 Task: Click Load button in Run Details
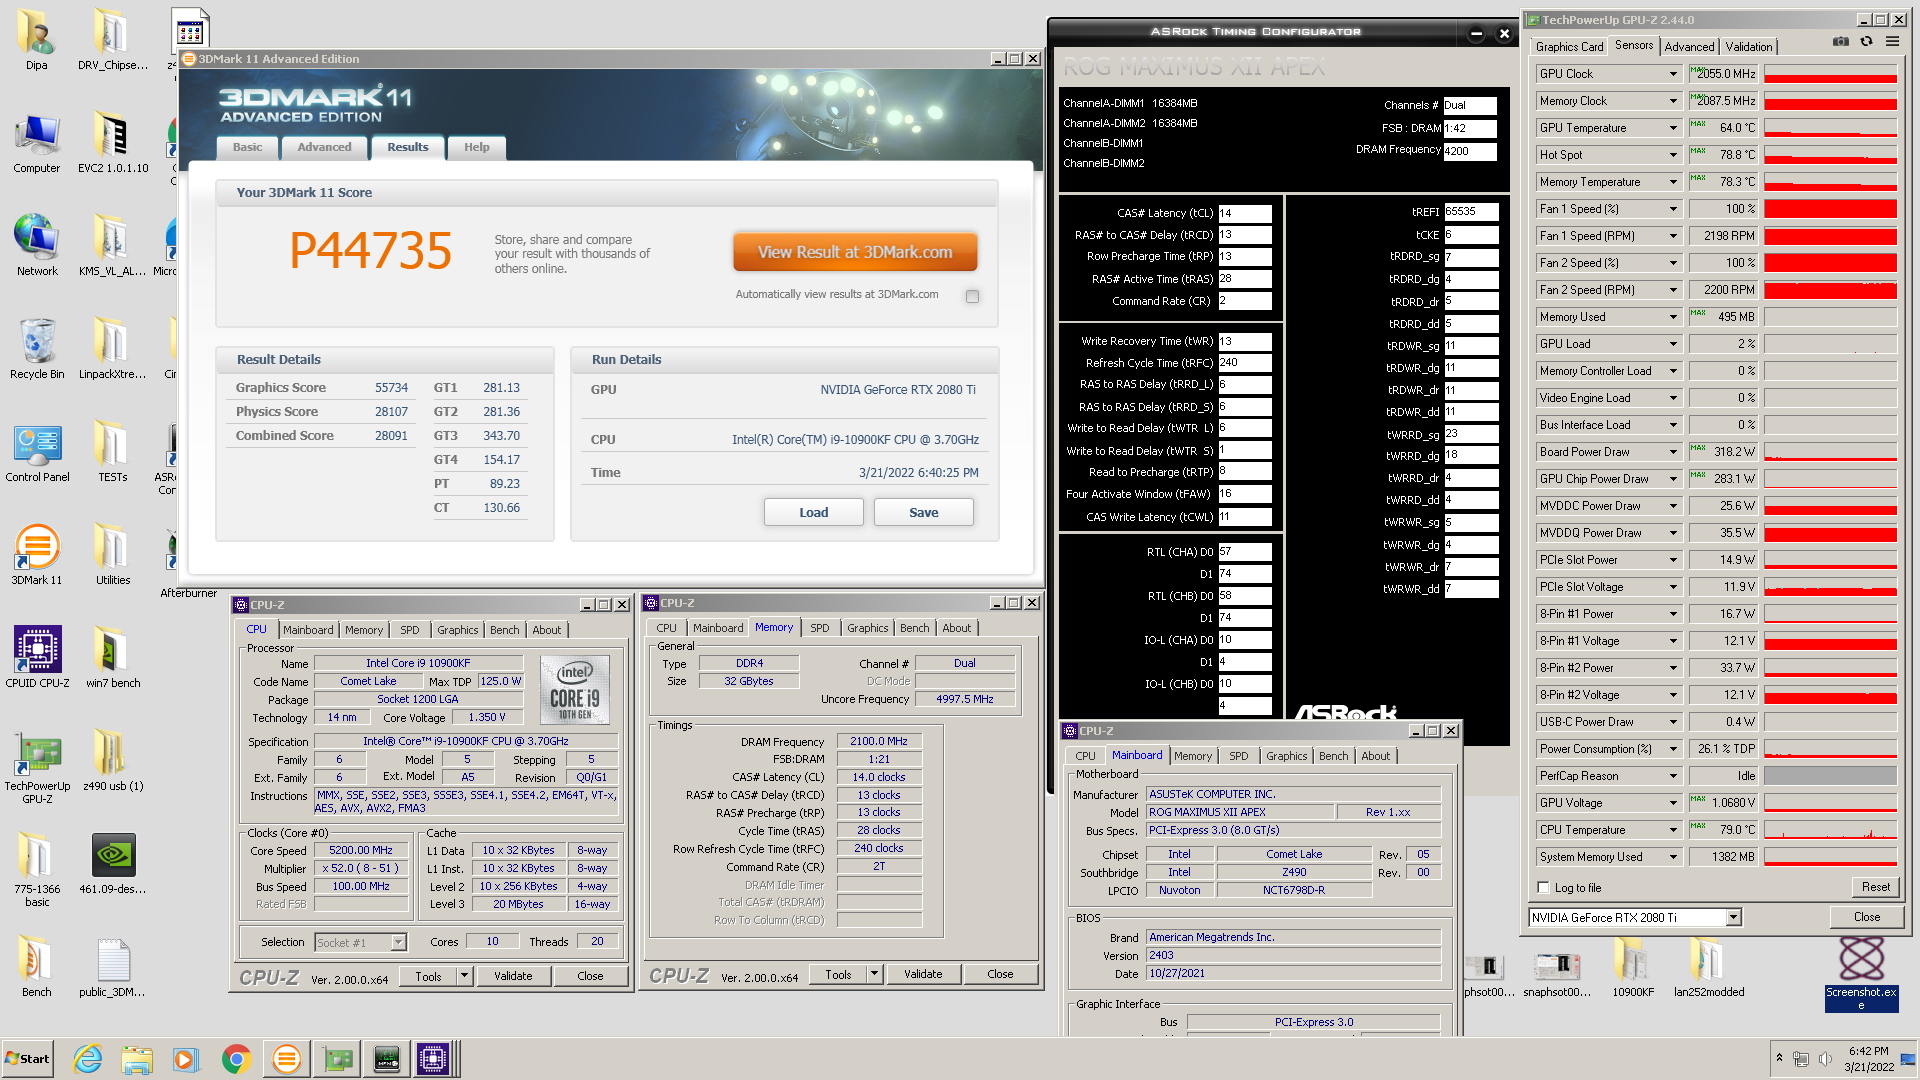pos(814,512)
